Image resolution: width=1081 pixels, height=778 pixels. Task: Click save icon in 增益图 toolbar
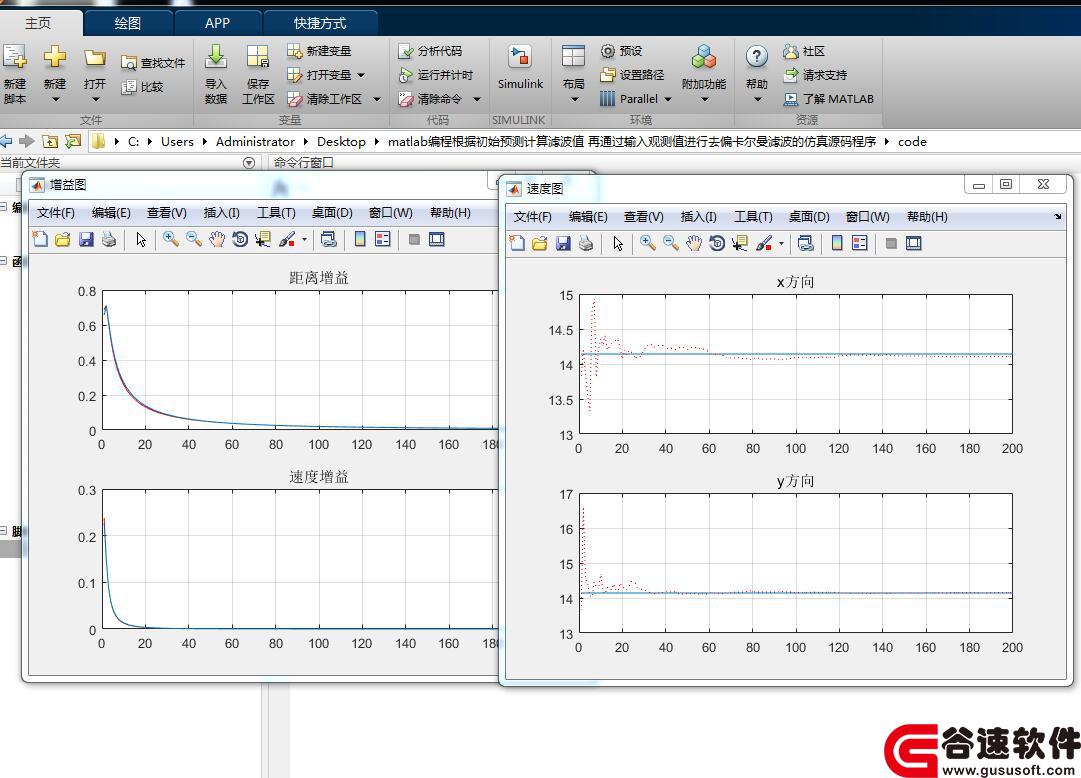pos(86,239)
